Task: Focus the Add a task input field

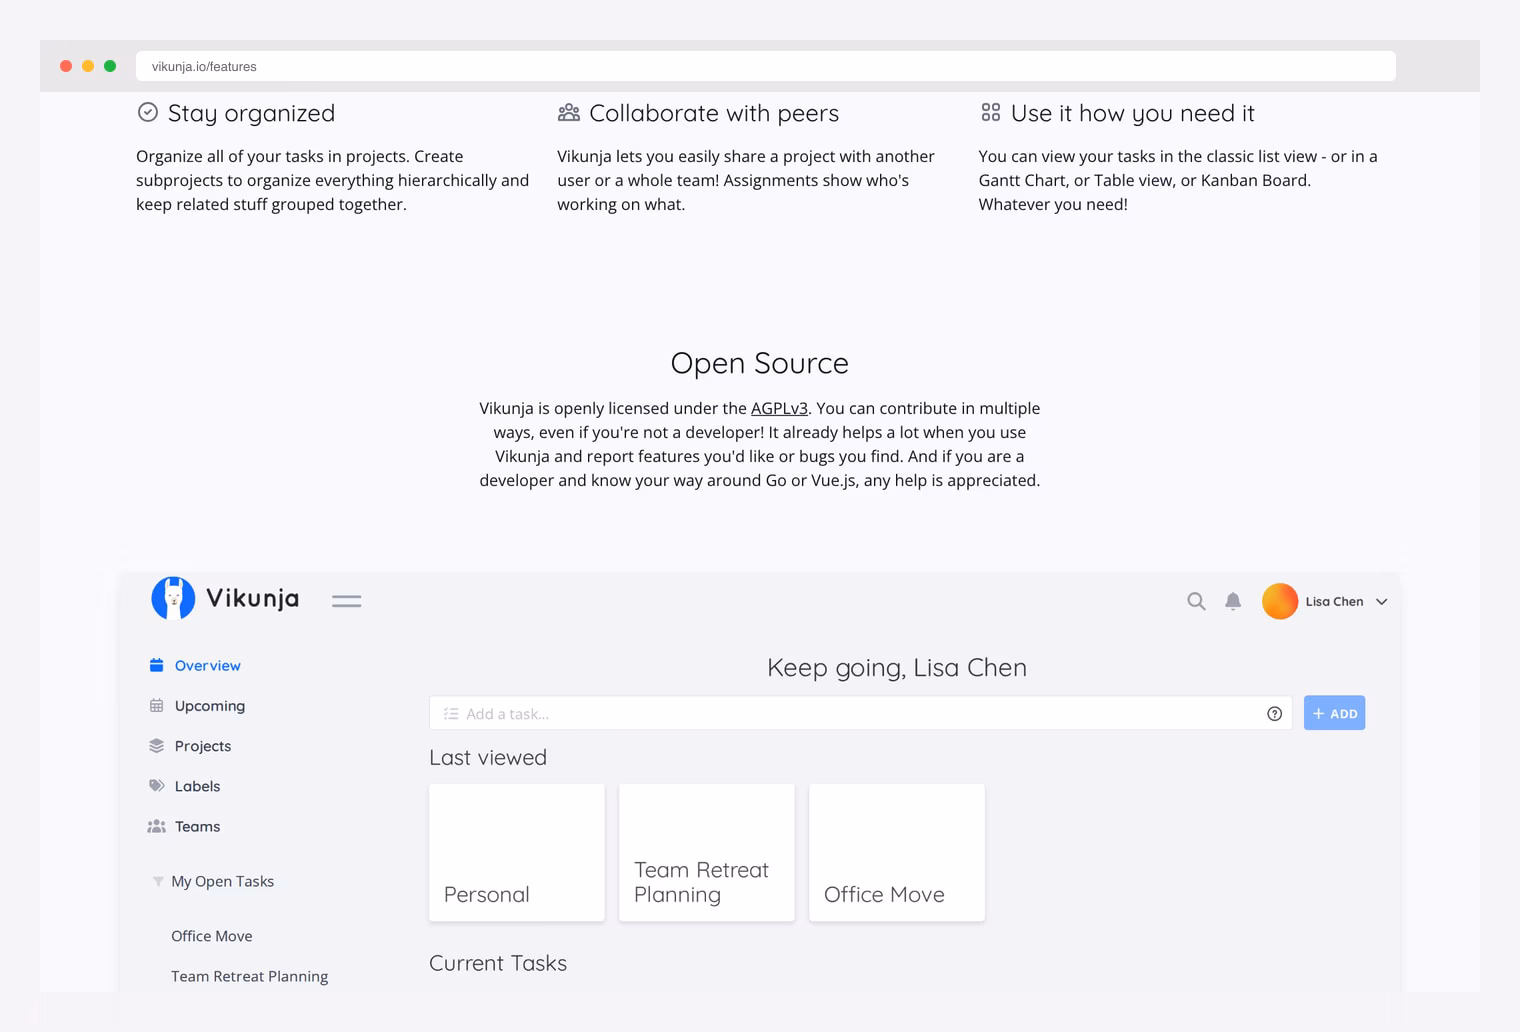Action: click(x=861, y=713)
